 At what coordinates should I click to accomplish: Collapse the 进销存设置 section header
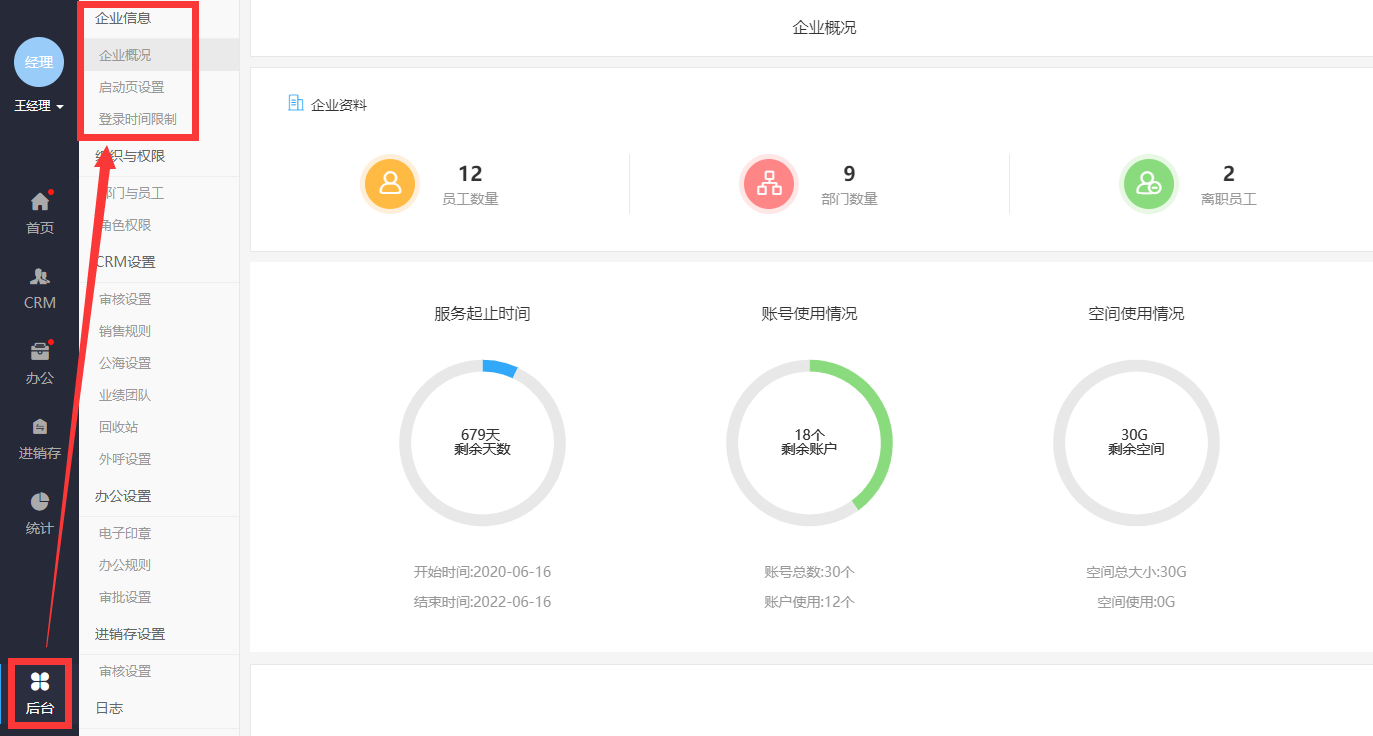(x=130, y=634)
